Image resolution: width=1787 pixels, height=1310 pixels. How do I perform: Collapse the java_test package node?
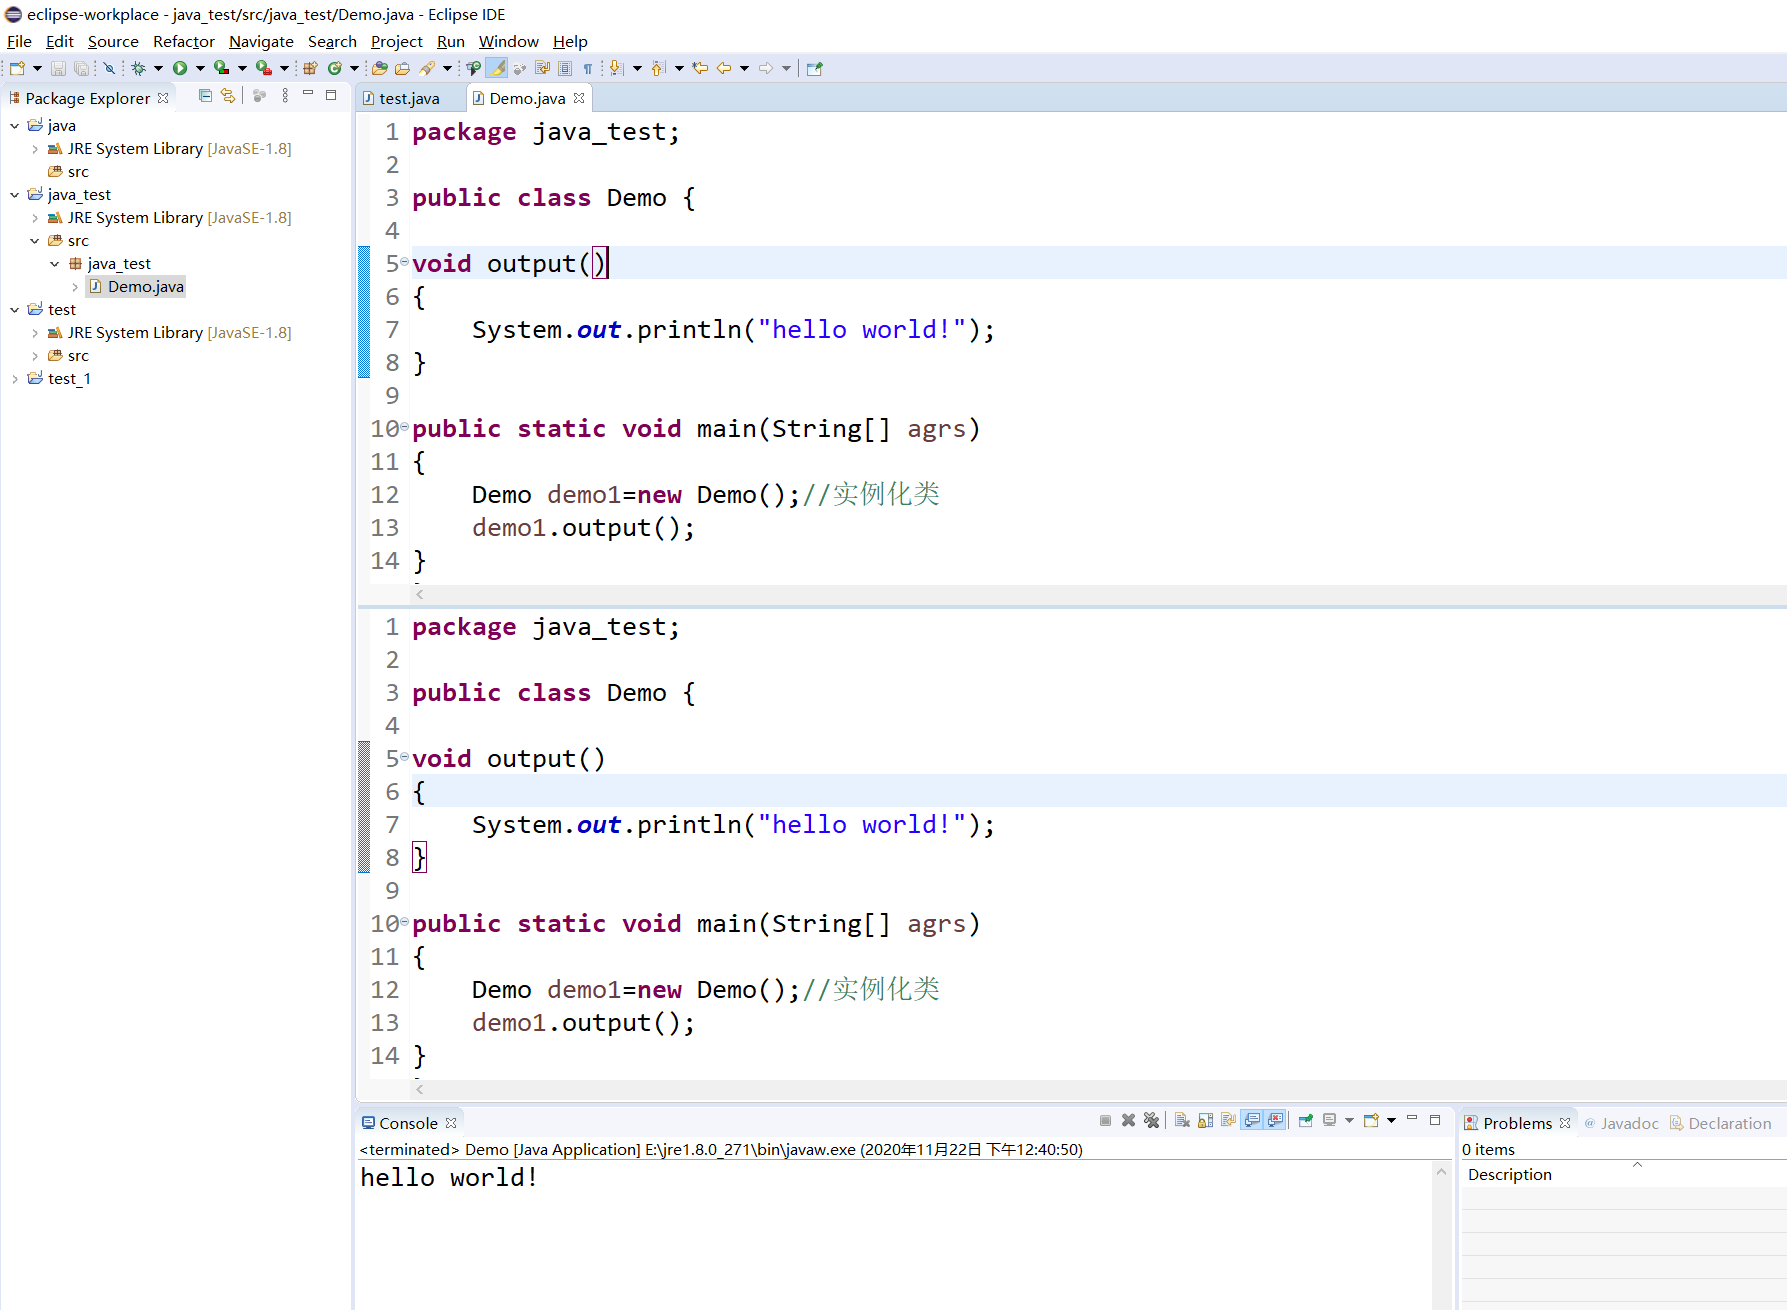[x=55, y=264]
